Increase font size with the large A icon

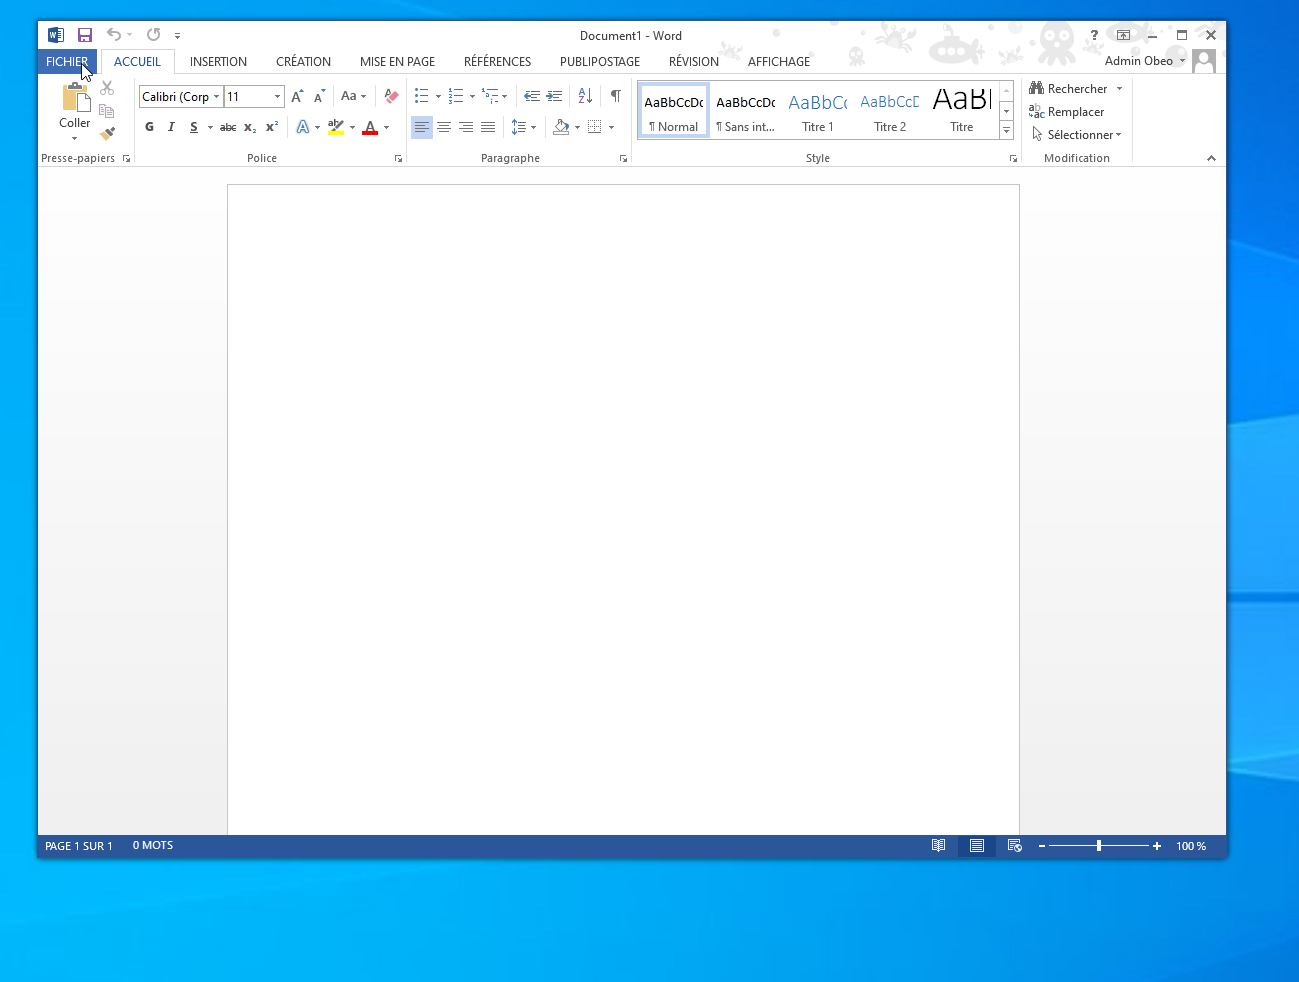297,96
